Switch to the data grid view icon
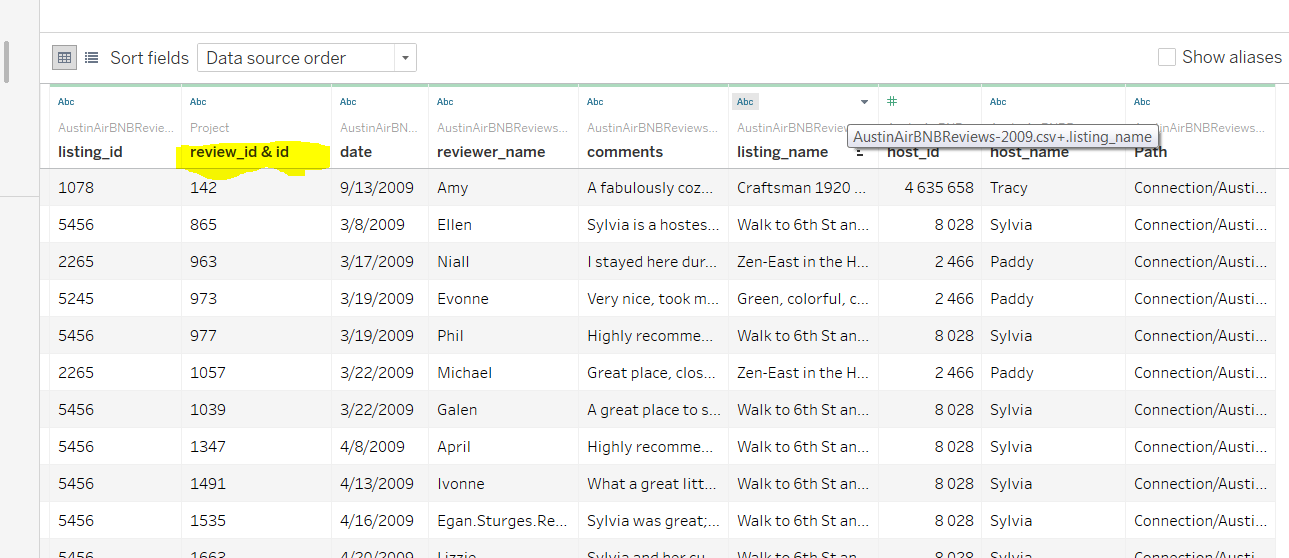The width and height of the screenshot is (1289, 558). click(x=64, y=58)
